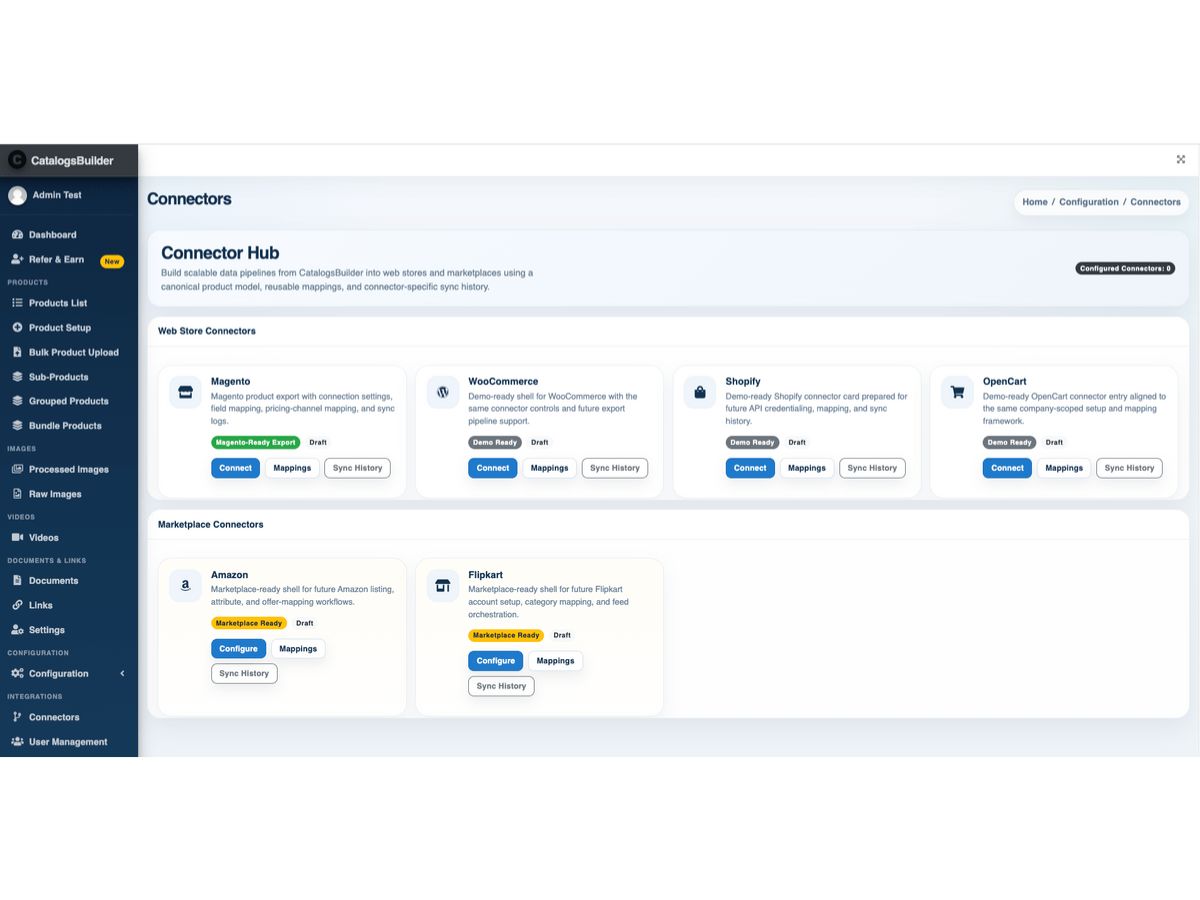Connect the WooCommerce connector
This screenshot has width=1200, height=900.
(x=493, y=468)
